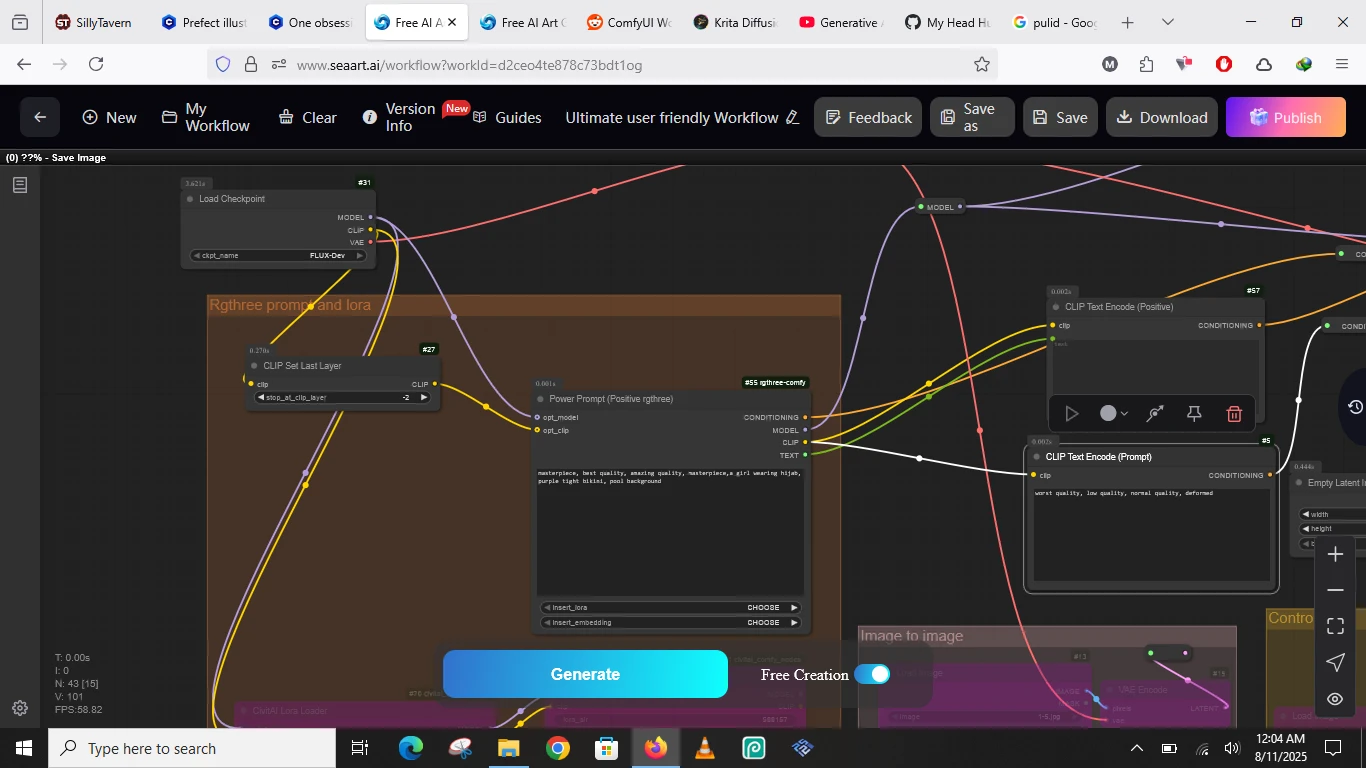The image size is (1366, 768).
Task: Click the fit-to-view frame icon
Action: coord(1335,627)
